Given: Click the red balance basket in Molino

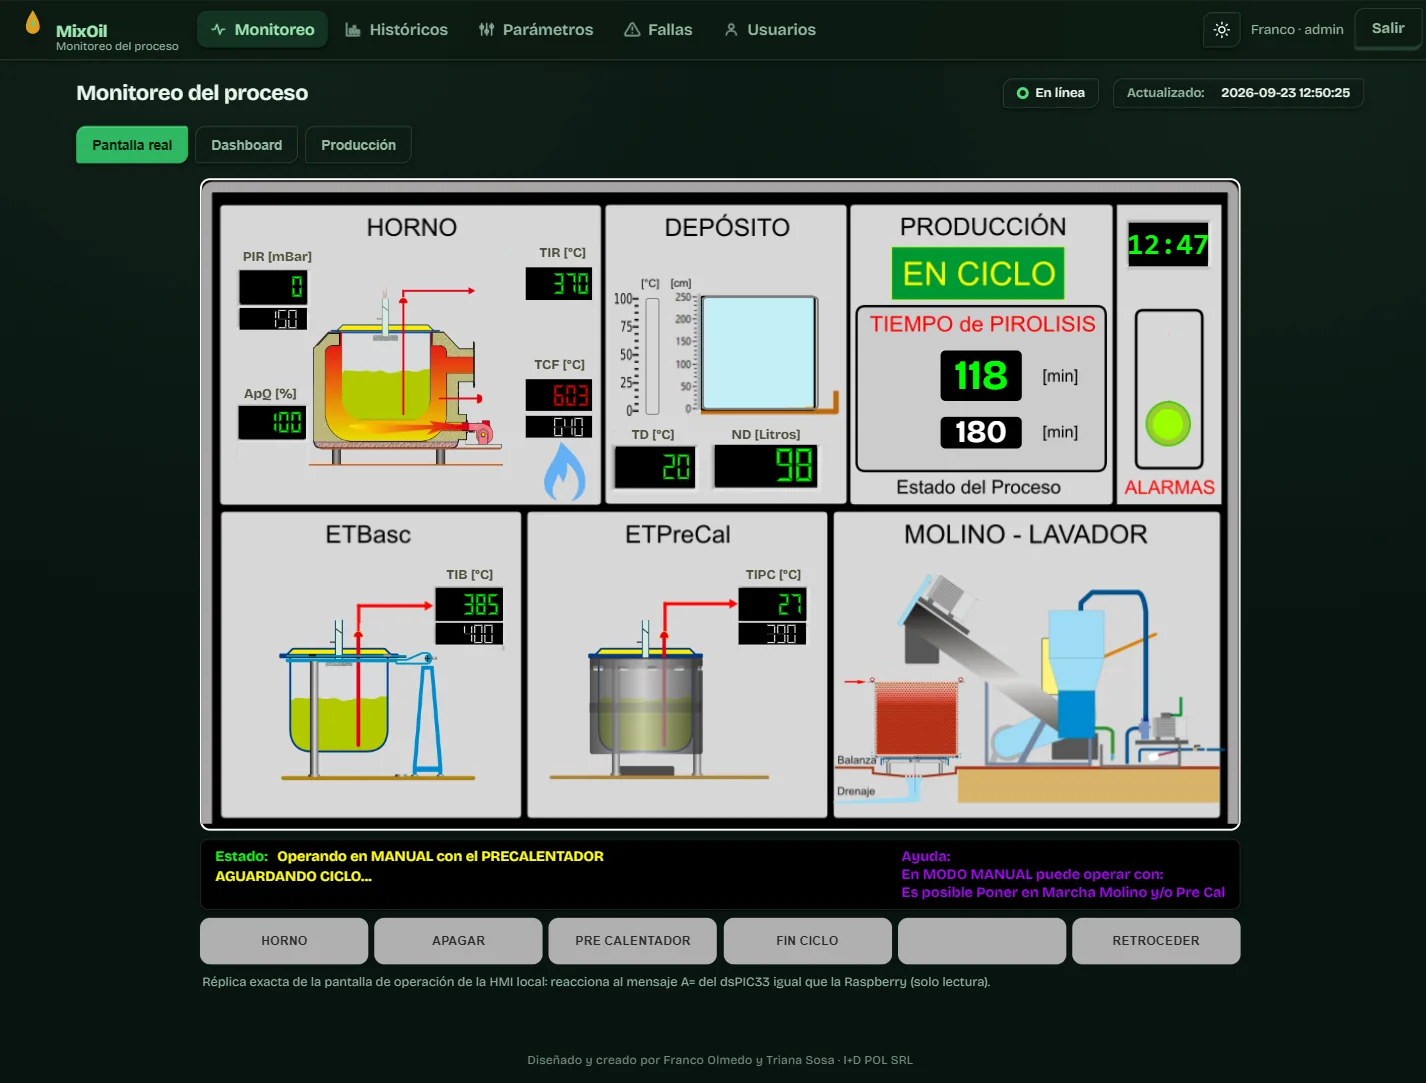Looking at the screenshot, I should point(916,717).
